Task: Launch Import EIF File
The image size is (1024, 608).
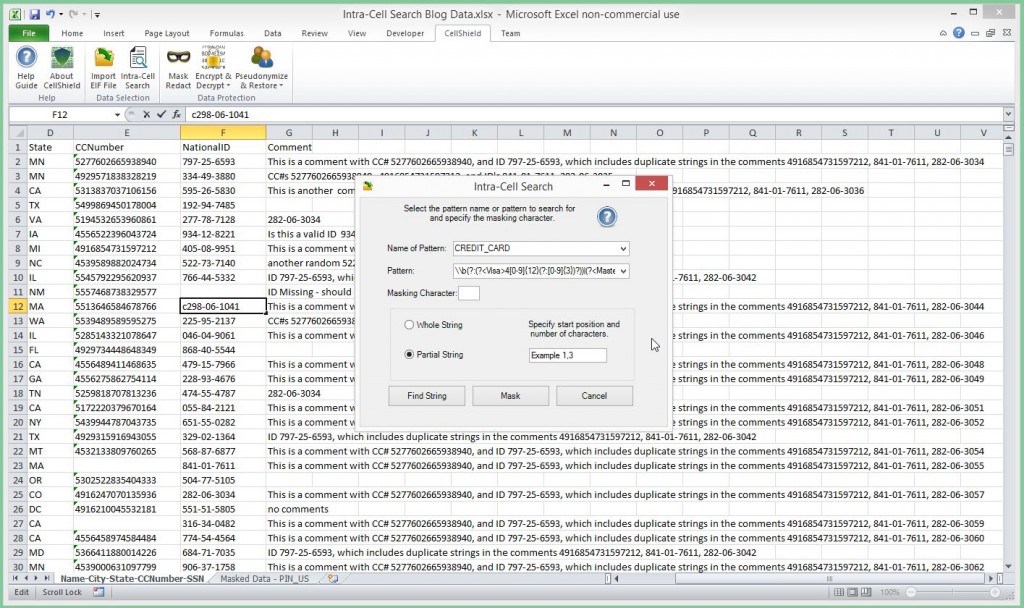Action: point(103,67)
